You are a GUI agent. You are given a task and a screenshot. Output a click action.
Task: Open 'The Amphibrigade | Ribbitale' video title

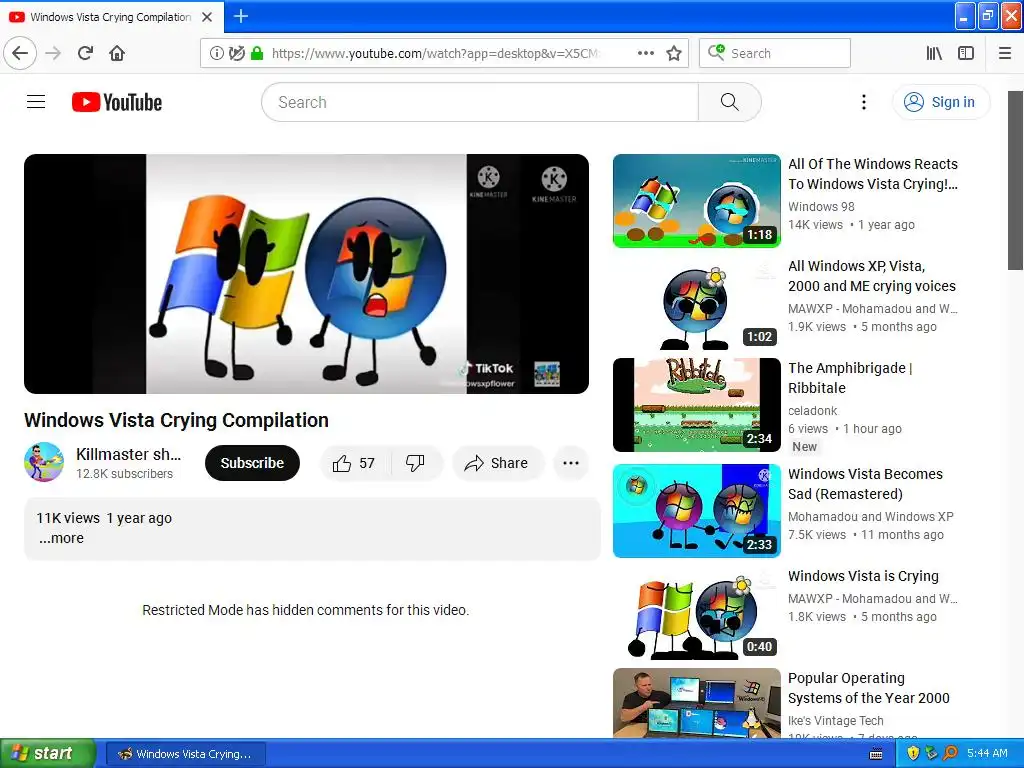click(x=850, y=377)
